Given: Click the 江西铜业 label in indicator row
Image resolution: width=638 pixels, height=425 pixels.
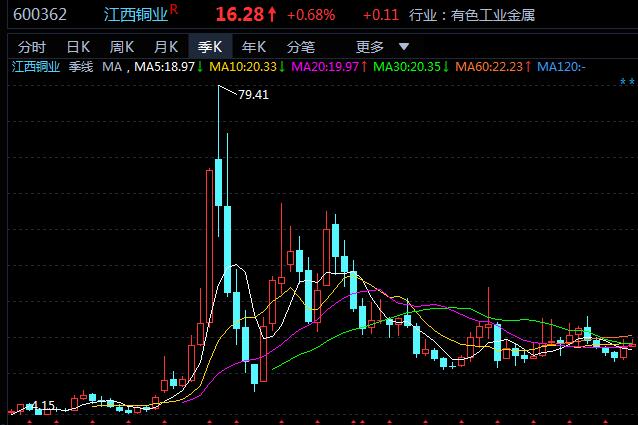Looking at the screenshot, I should tap(36, 67).
